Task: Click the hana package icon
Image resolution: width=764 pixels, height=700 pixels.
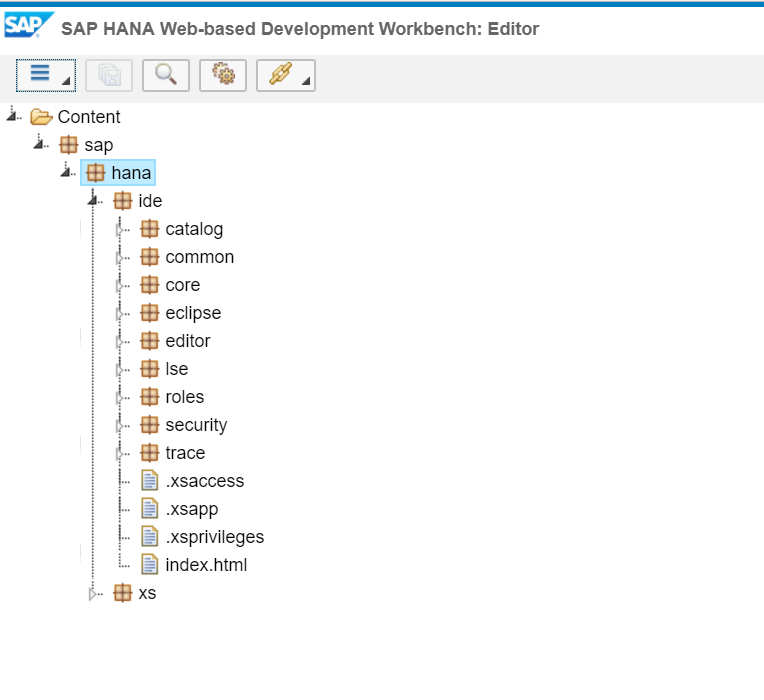Action: [x=96, y=173]
